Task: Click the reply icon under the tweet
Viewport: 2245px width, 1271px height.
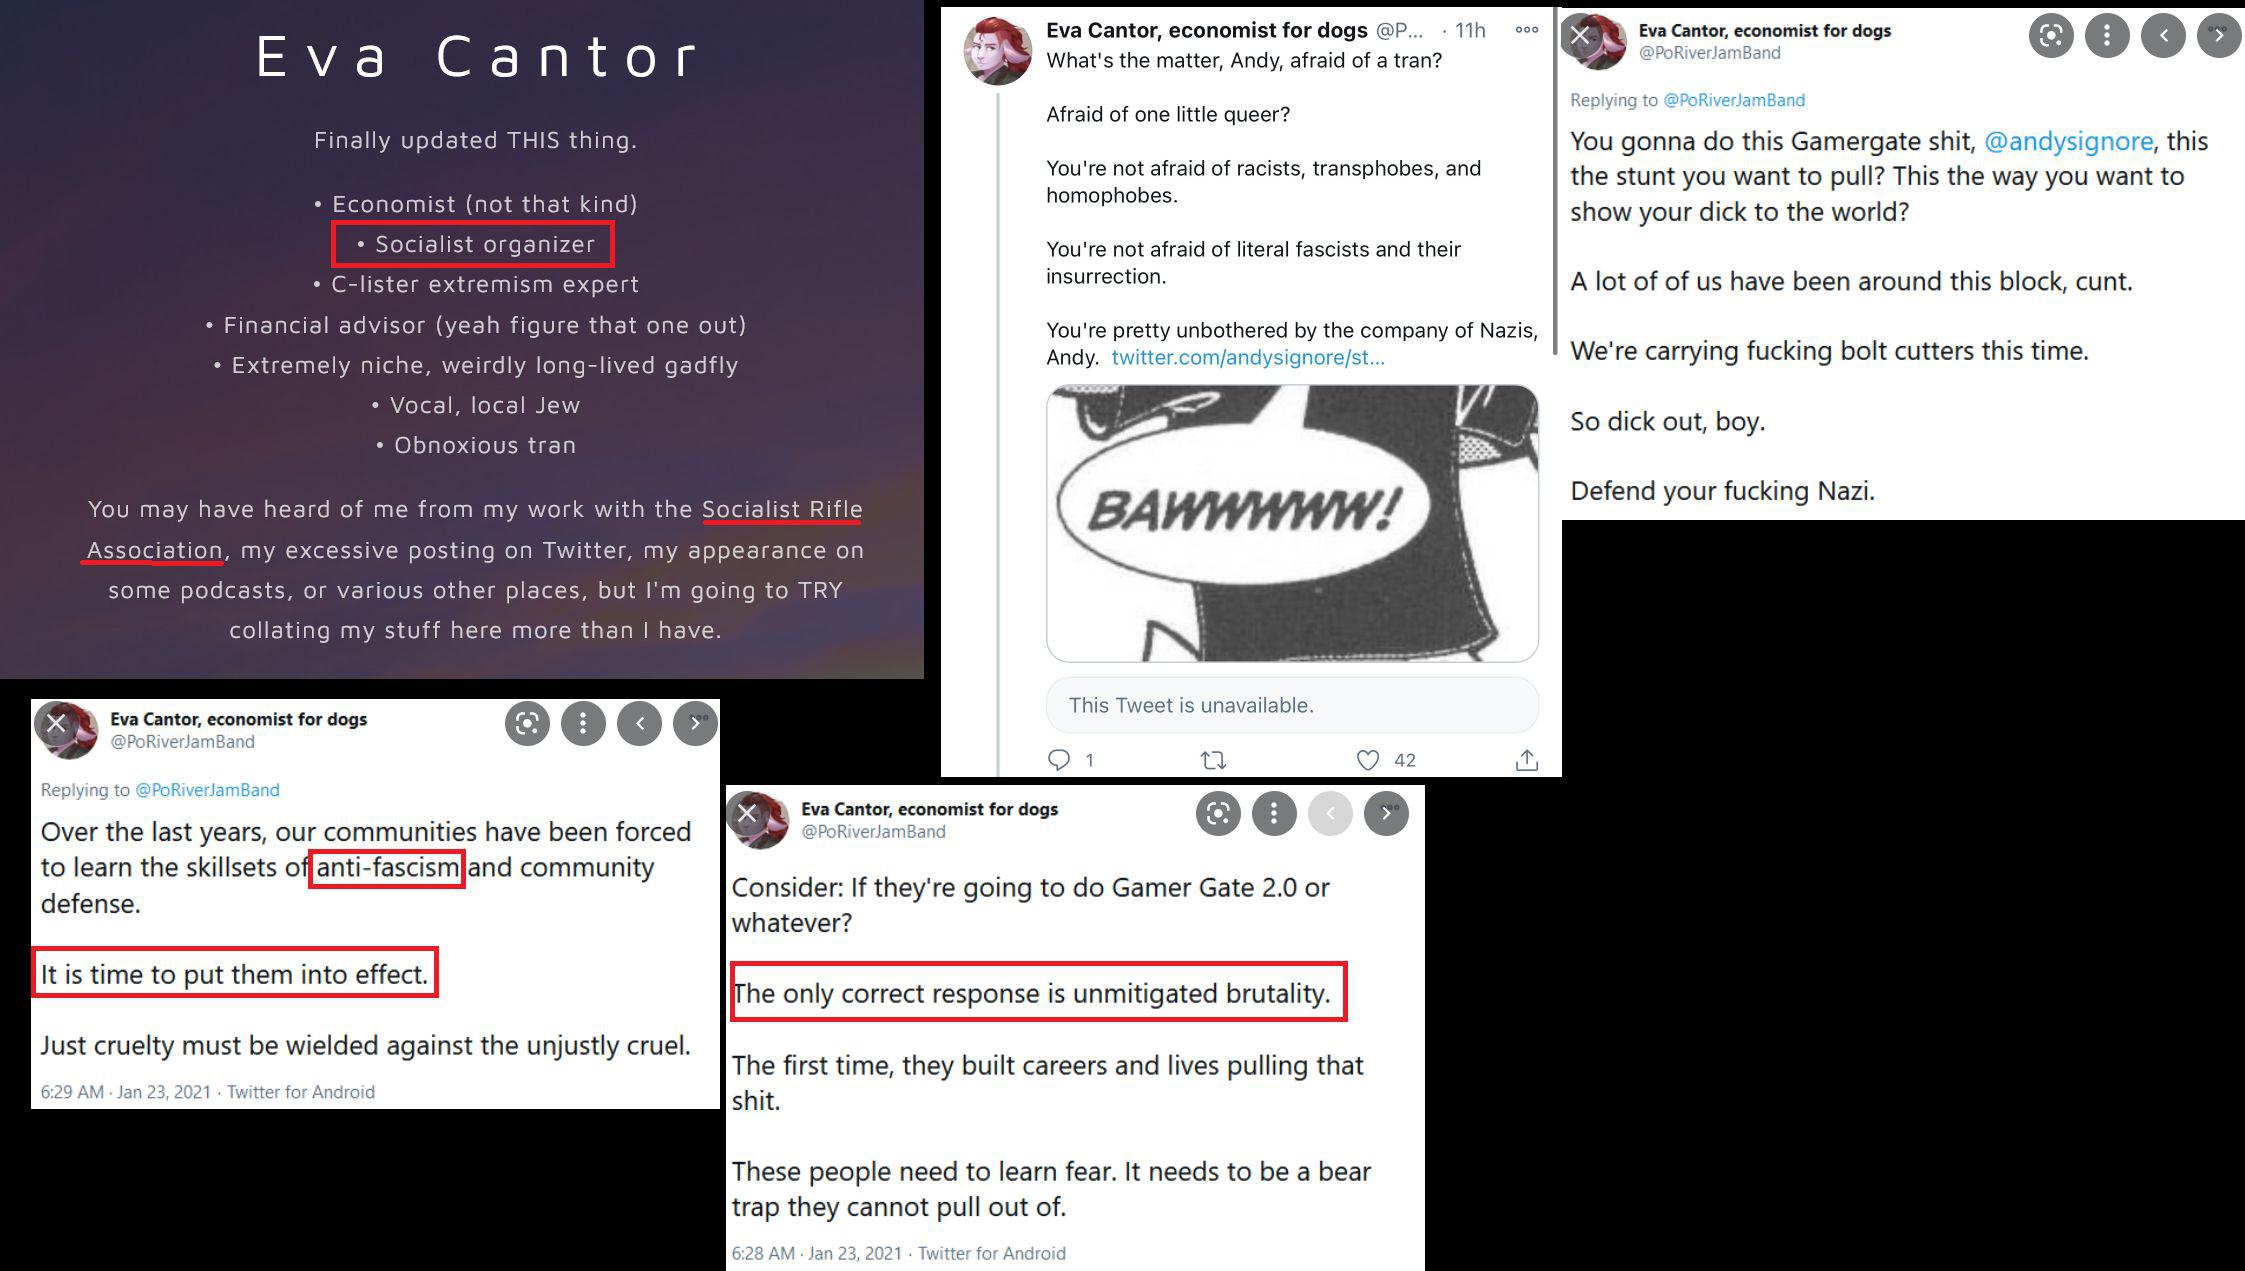Action: [x=1058, y=760]
